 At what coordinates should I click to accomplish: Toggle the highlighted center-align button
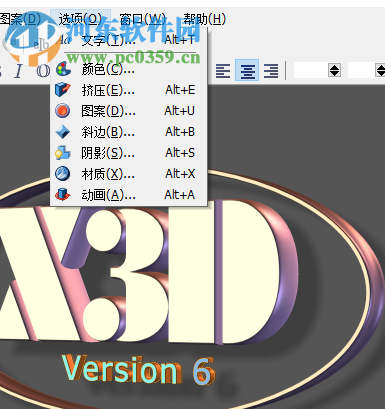(x=247, y=70)
